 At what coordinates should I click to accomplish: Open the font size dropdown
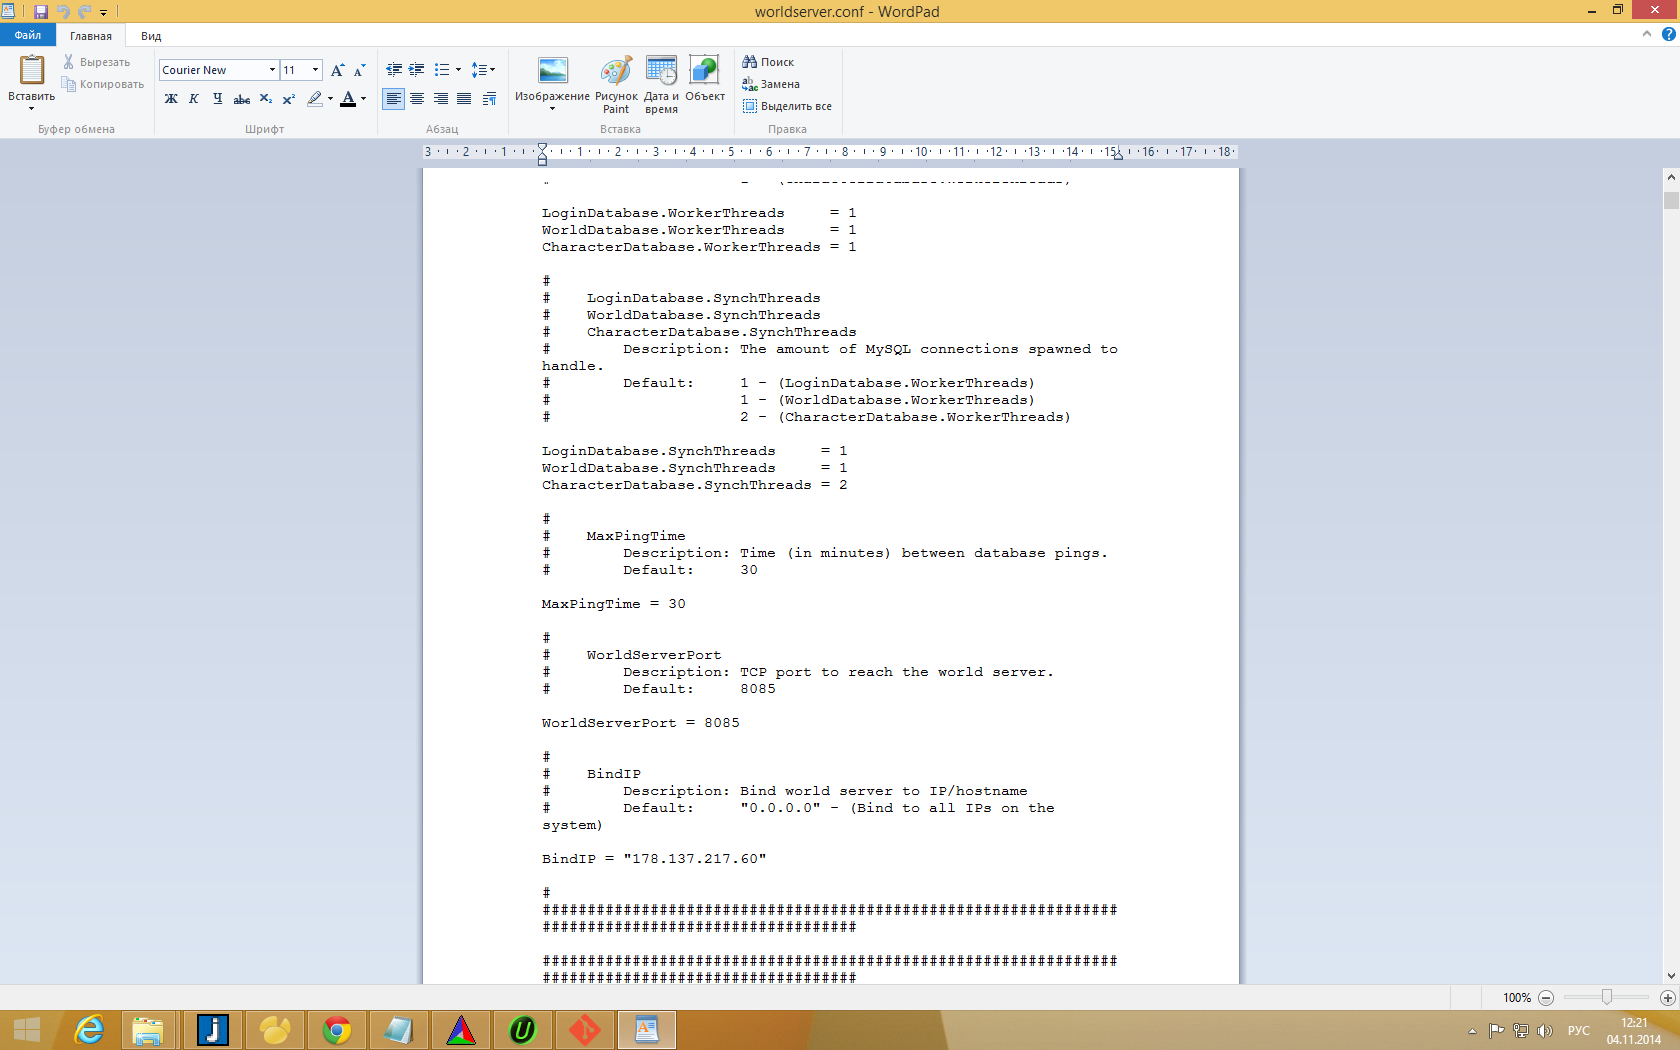coord(316,70)
